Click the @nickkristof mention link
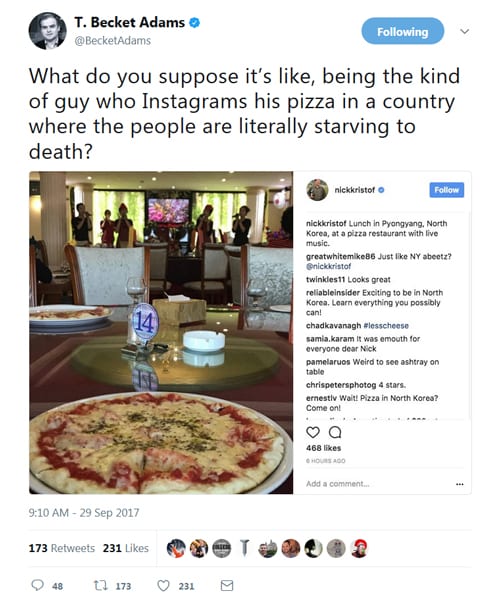 coord(329,266)
